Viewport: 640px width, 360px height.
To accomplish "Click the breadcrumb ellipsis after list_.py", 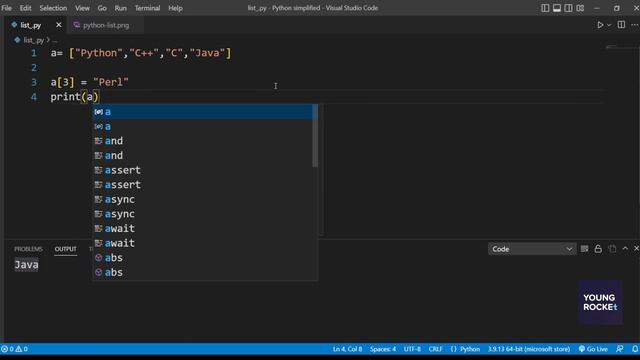I will coord(55,40).
